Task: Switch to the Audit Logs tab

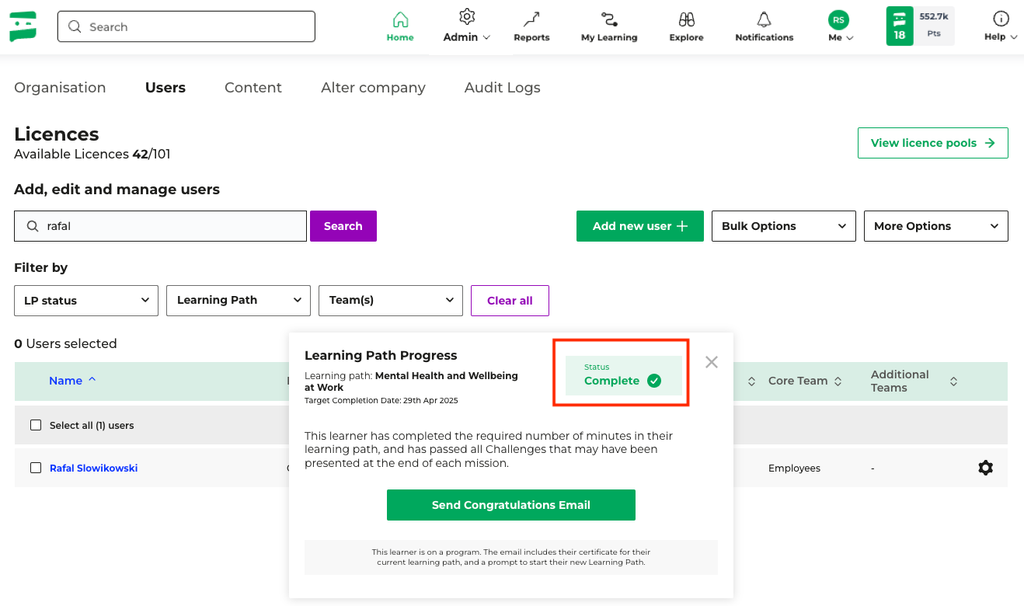Action: 502,88
